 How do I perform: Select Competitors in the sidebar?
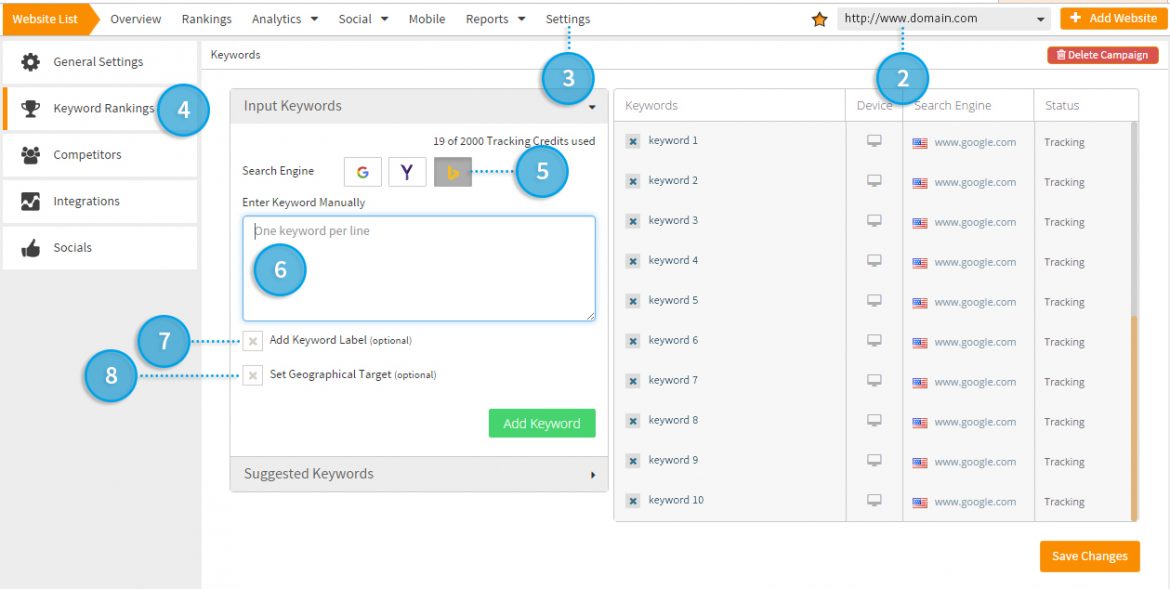[100, 155]
